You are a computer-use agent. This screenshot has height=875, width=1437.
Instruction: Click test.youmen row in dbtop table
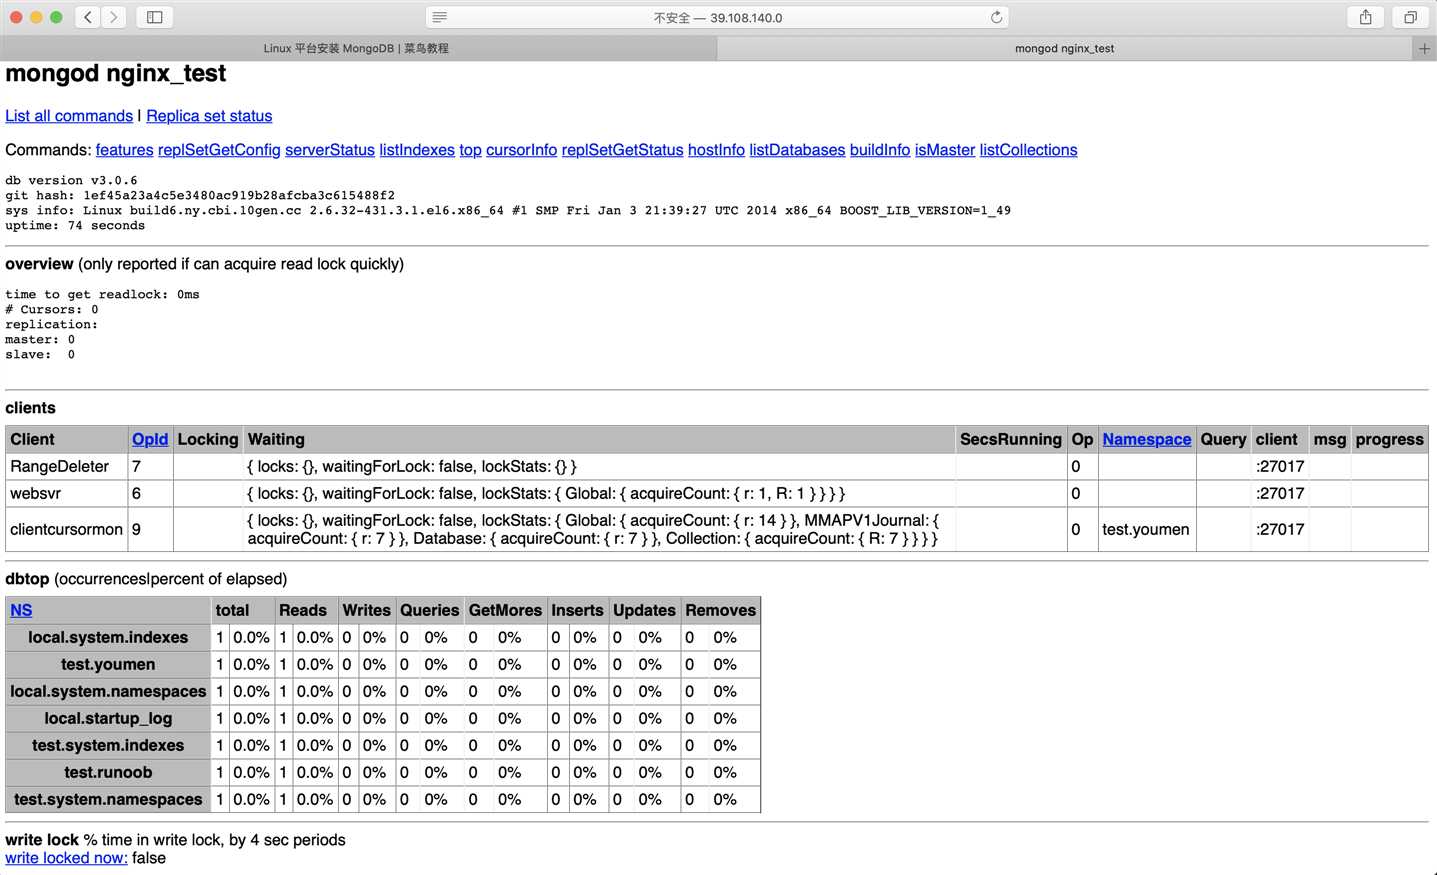(x=108, y=664)
